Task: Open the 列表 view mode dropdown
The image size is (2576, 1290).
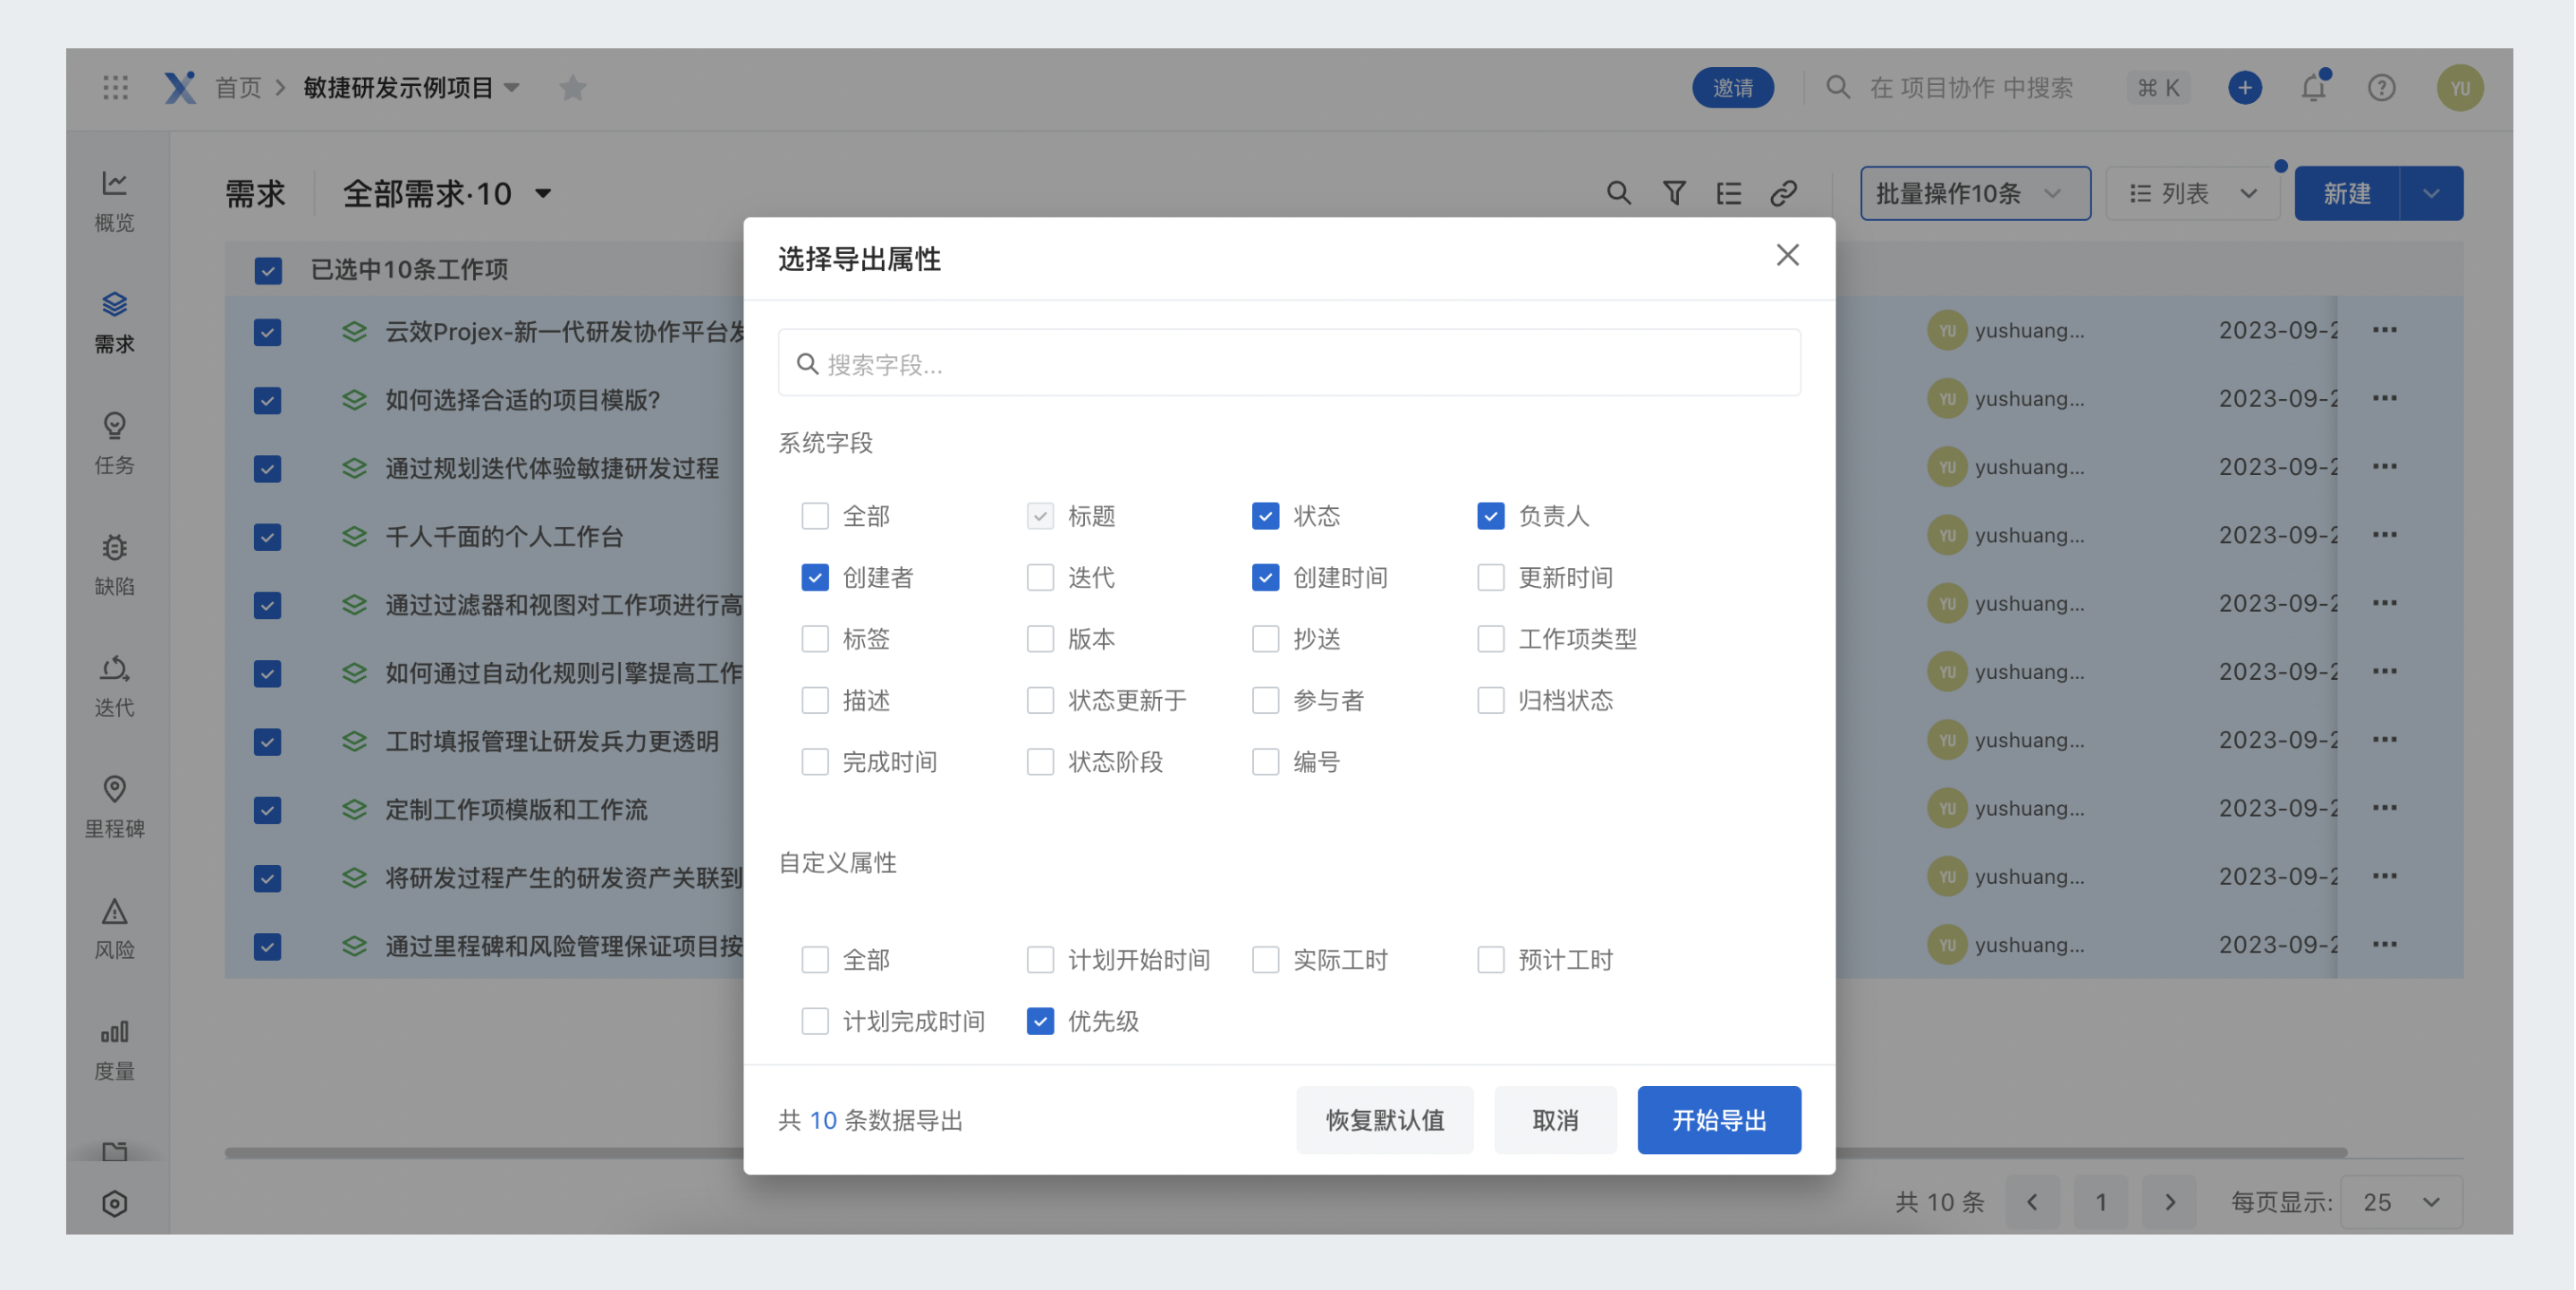Action: (2192, 193)
